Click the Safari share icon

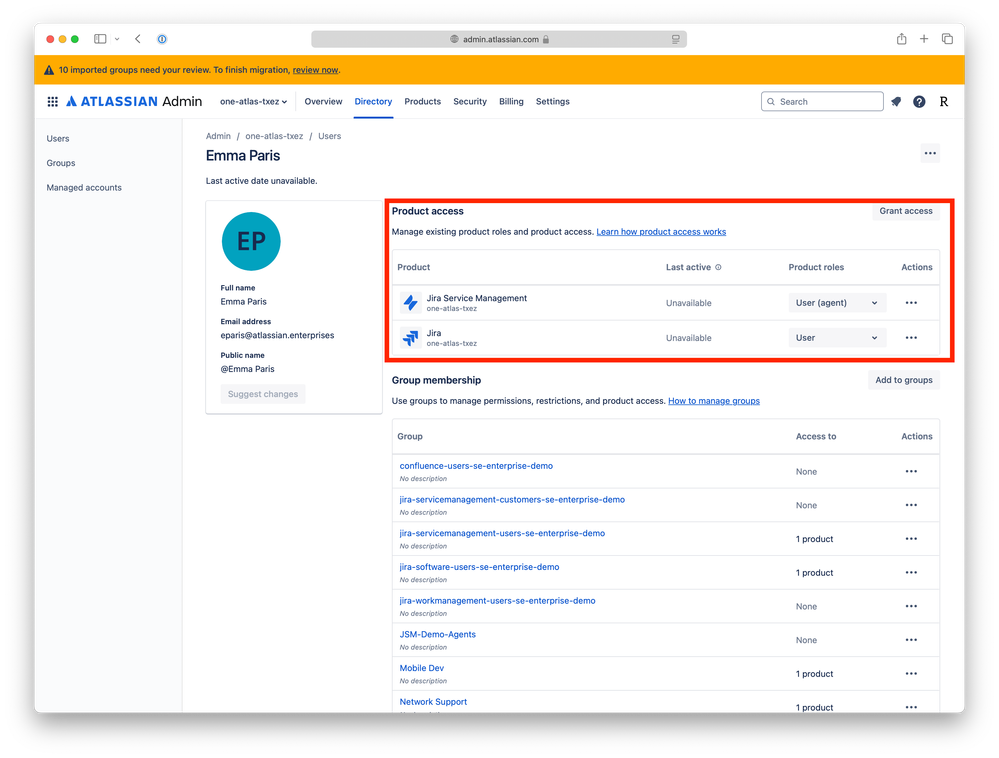[902, 39]
